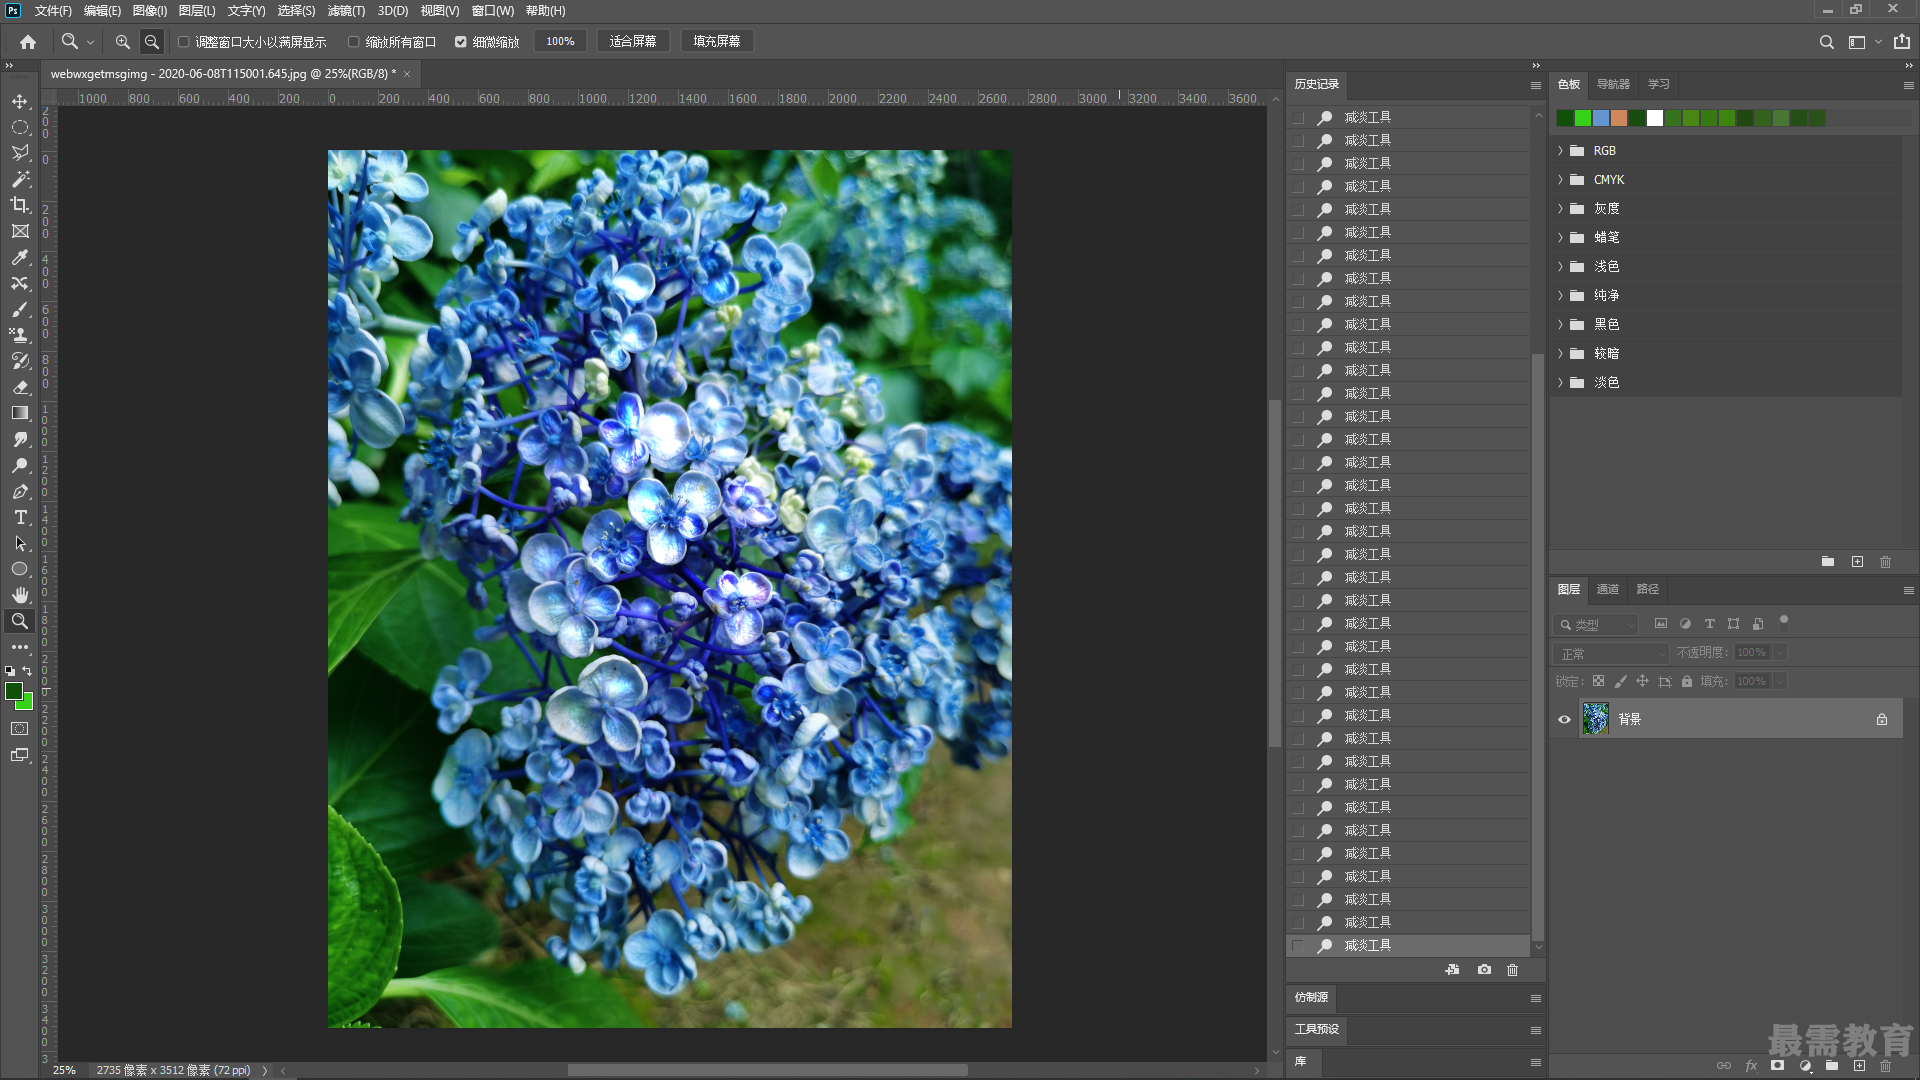
Task: Click the share icon top right
Action: 1901,42
